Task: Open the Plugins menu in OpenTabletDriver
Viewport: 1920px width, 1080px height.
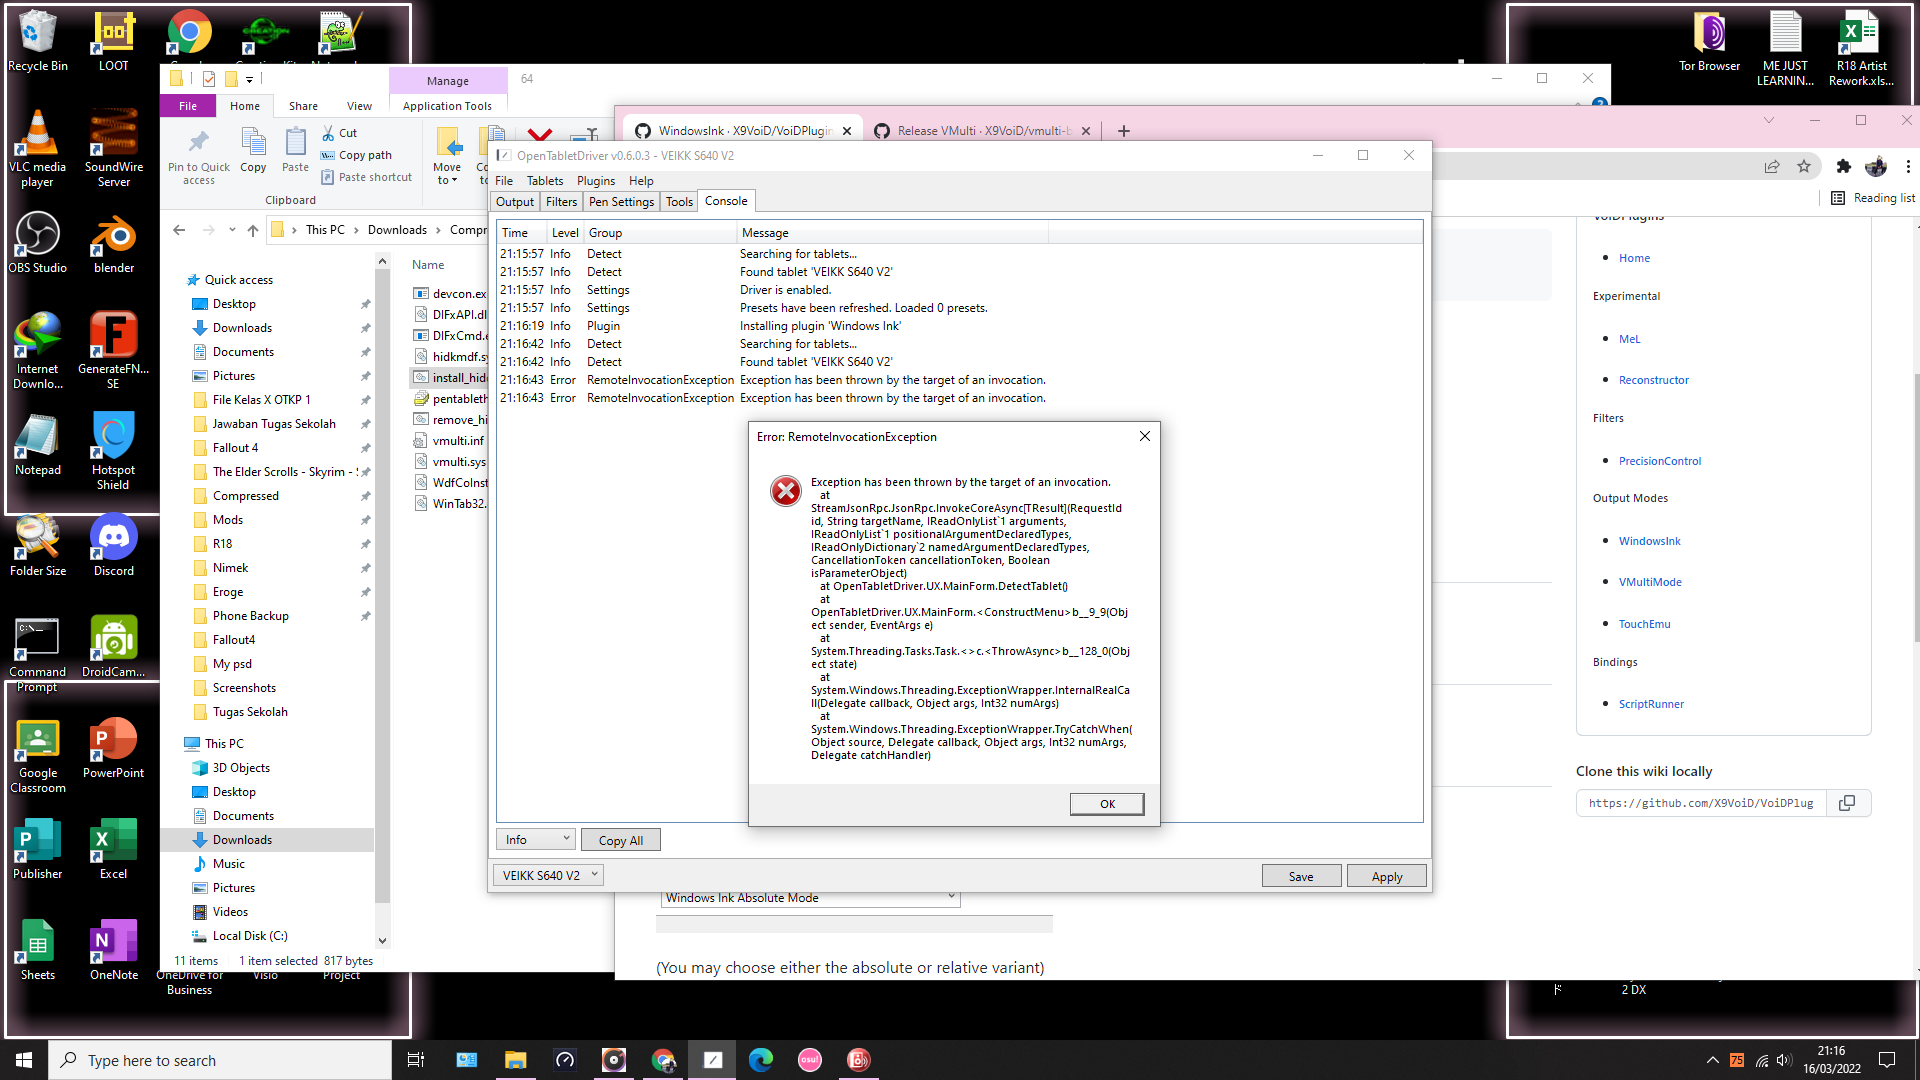Action: [x=596, y=181]
